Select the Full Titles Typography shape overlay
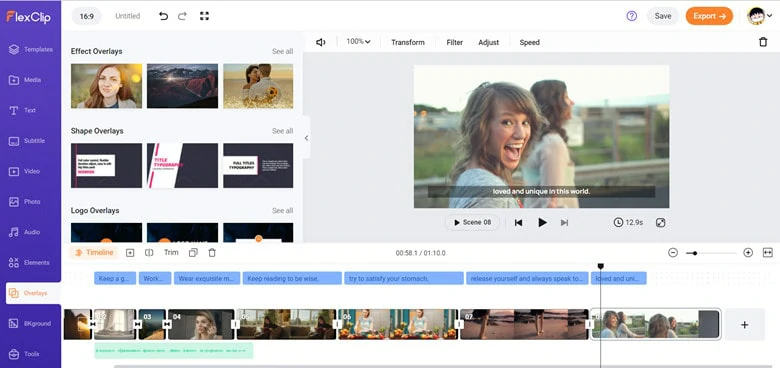The image size is (780, 368). [x=258, y=166]
